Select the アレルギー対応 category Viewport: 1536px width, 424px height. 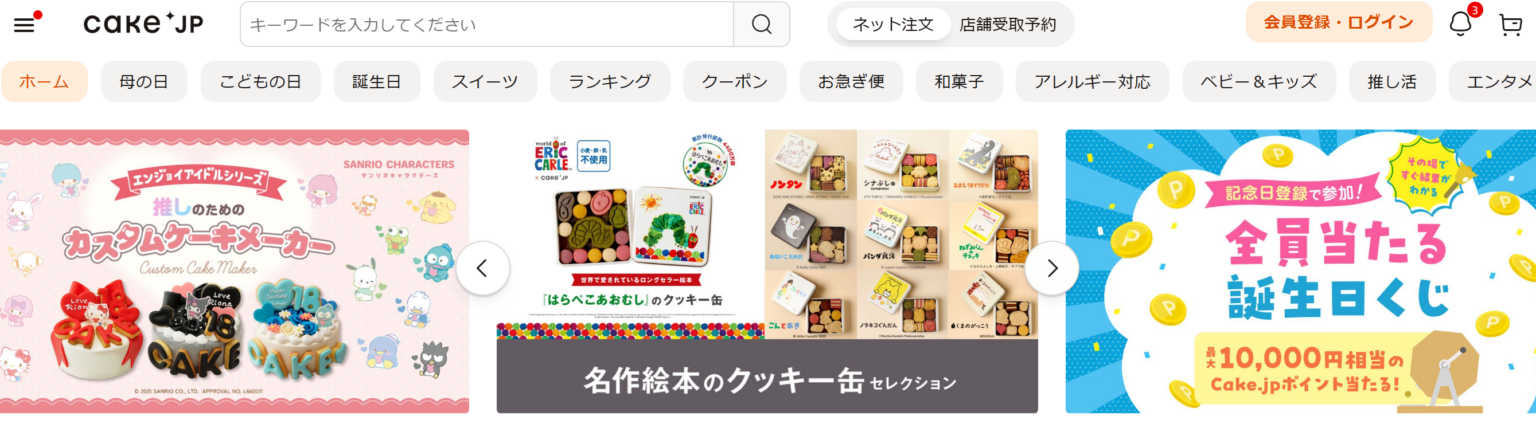1092,81
